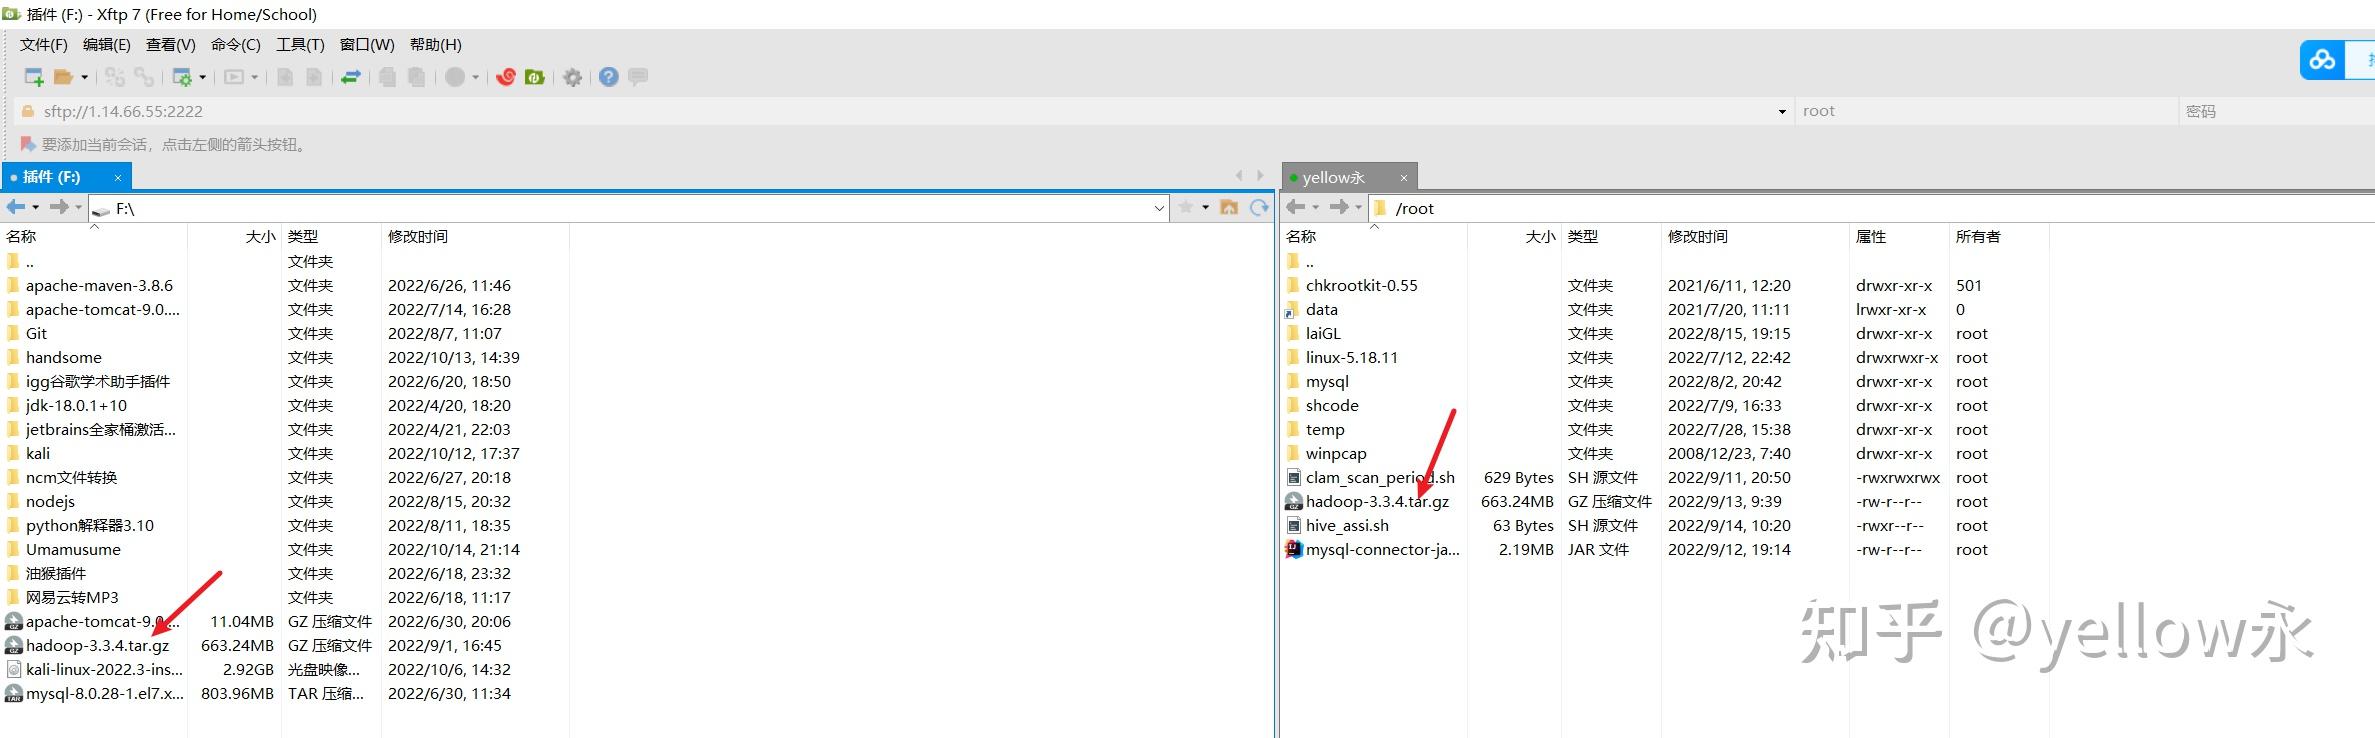Select local file kali-linux-2022.3-ins...
2375x738 pixels.
(104, 670)
